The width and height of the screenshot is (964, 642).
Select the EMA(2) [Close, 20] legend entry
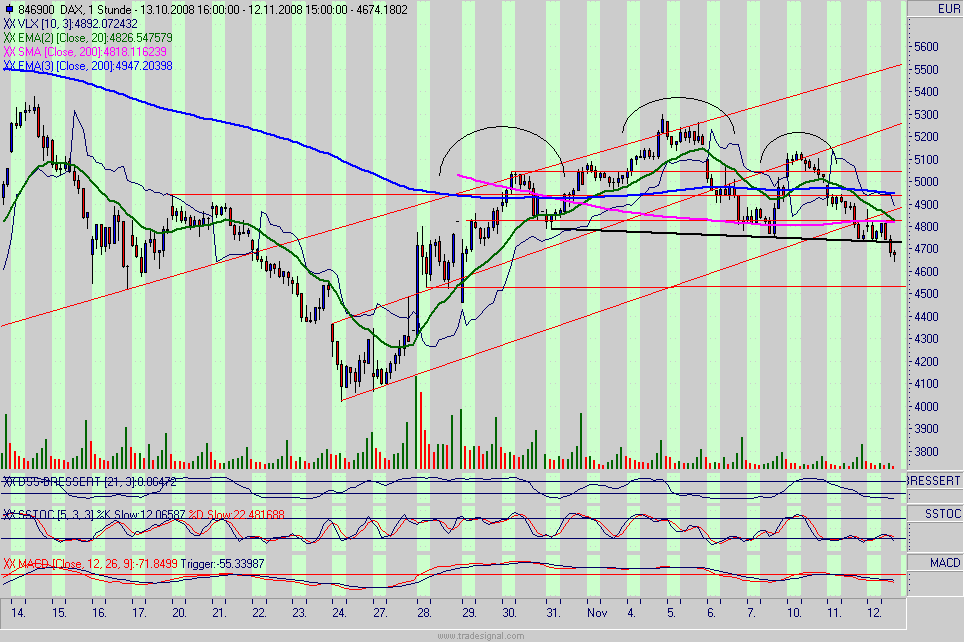[95, 38]
